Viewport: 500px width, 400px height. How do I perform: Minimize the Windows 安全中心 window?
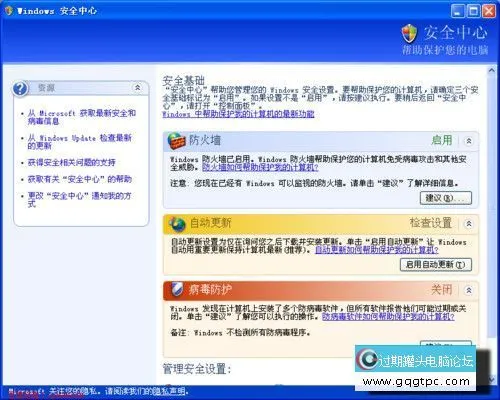(x=457, y=11)
